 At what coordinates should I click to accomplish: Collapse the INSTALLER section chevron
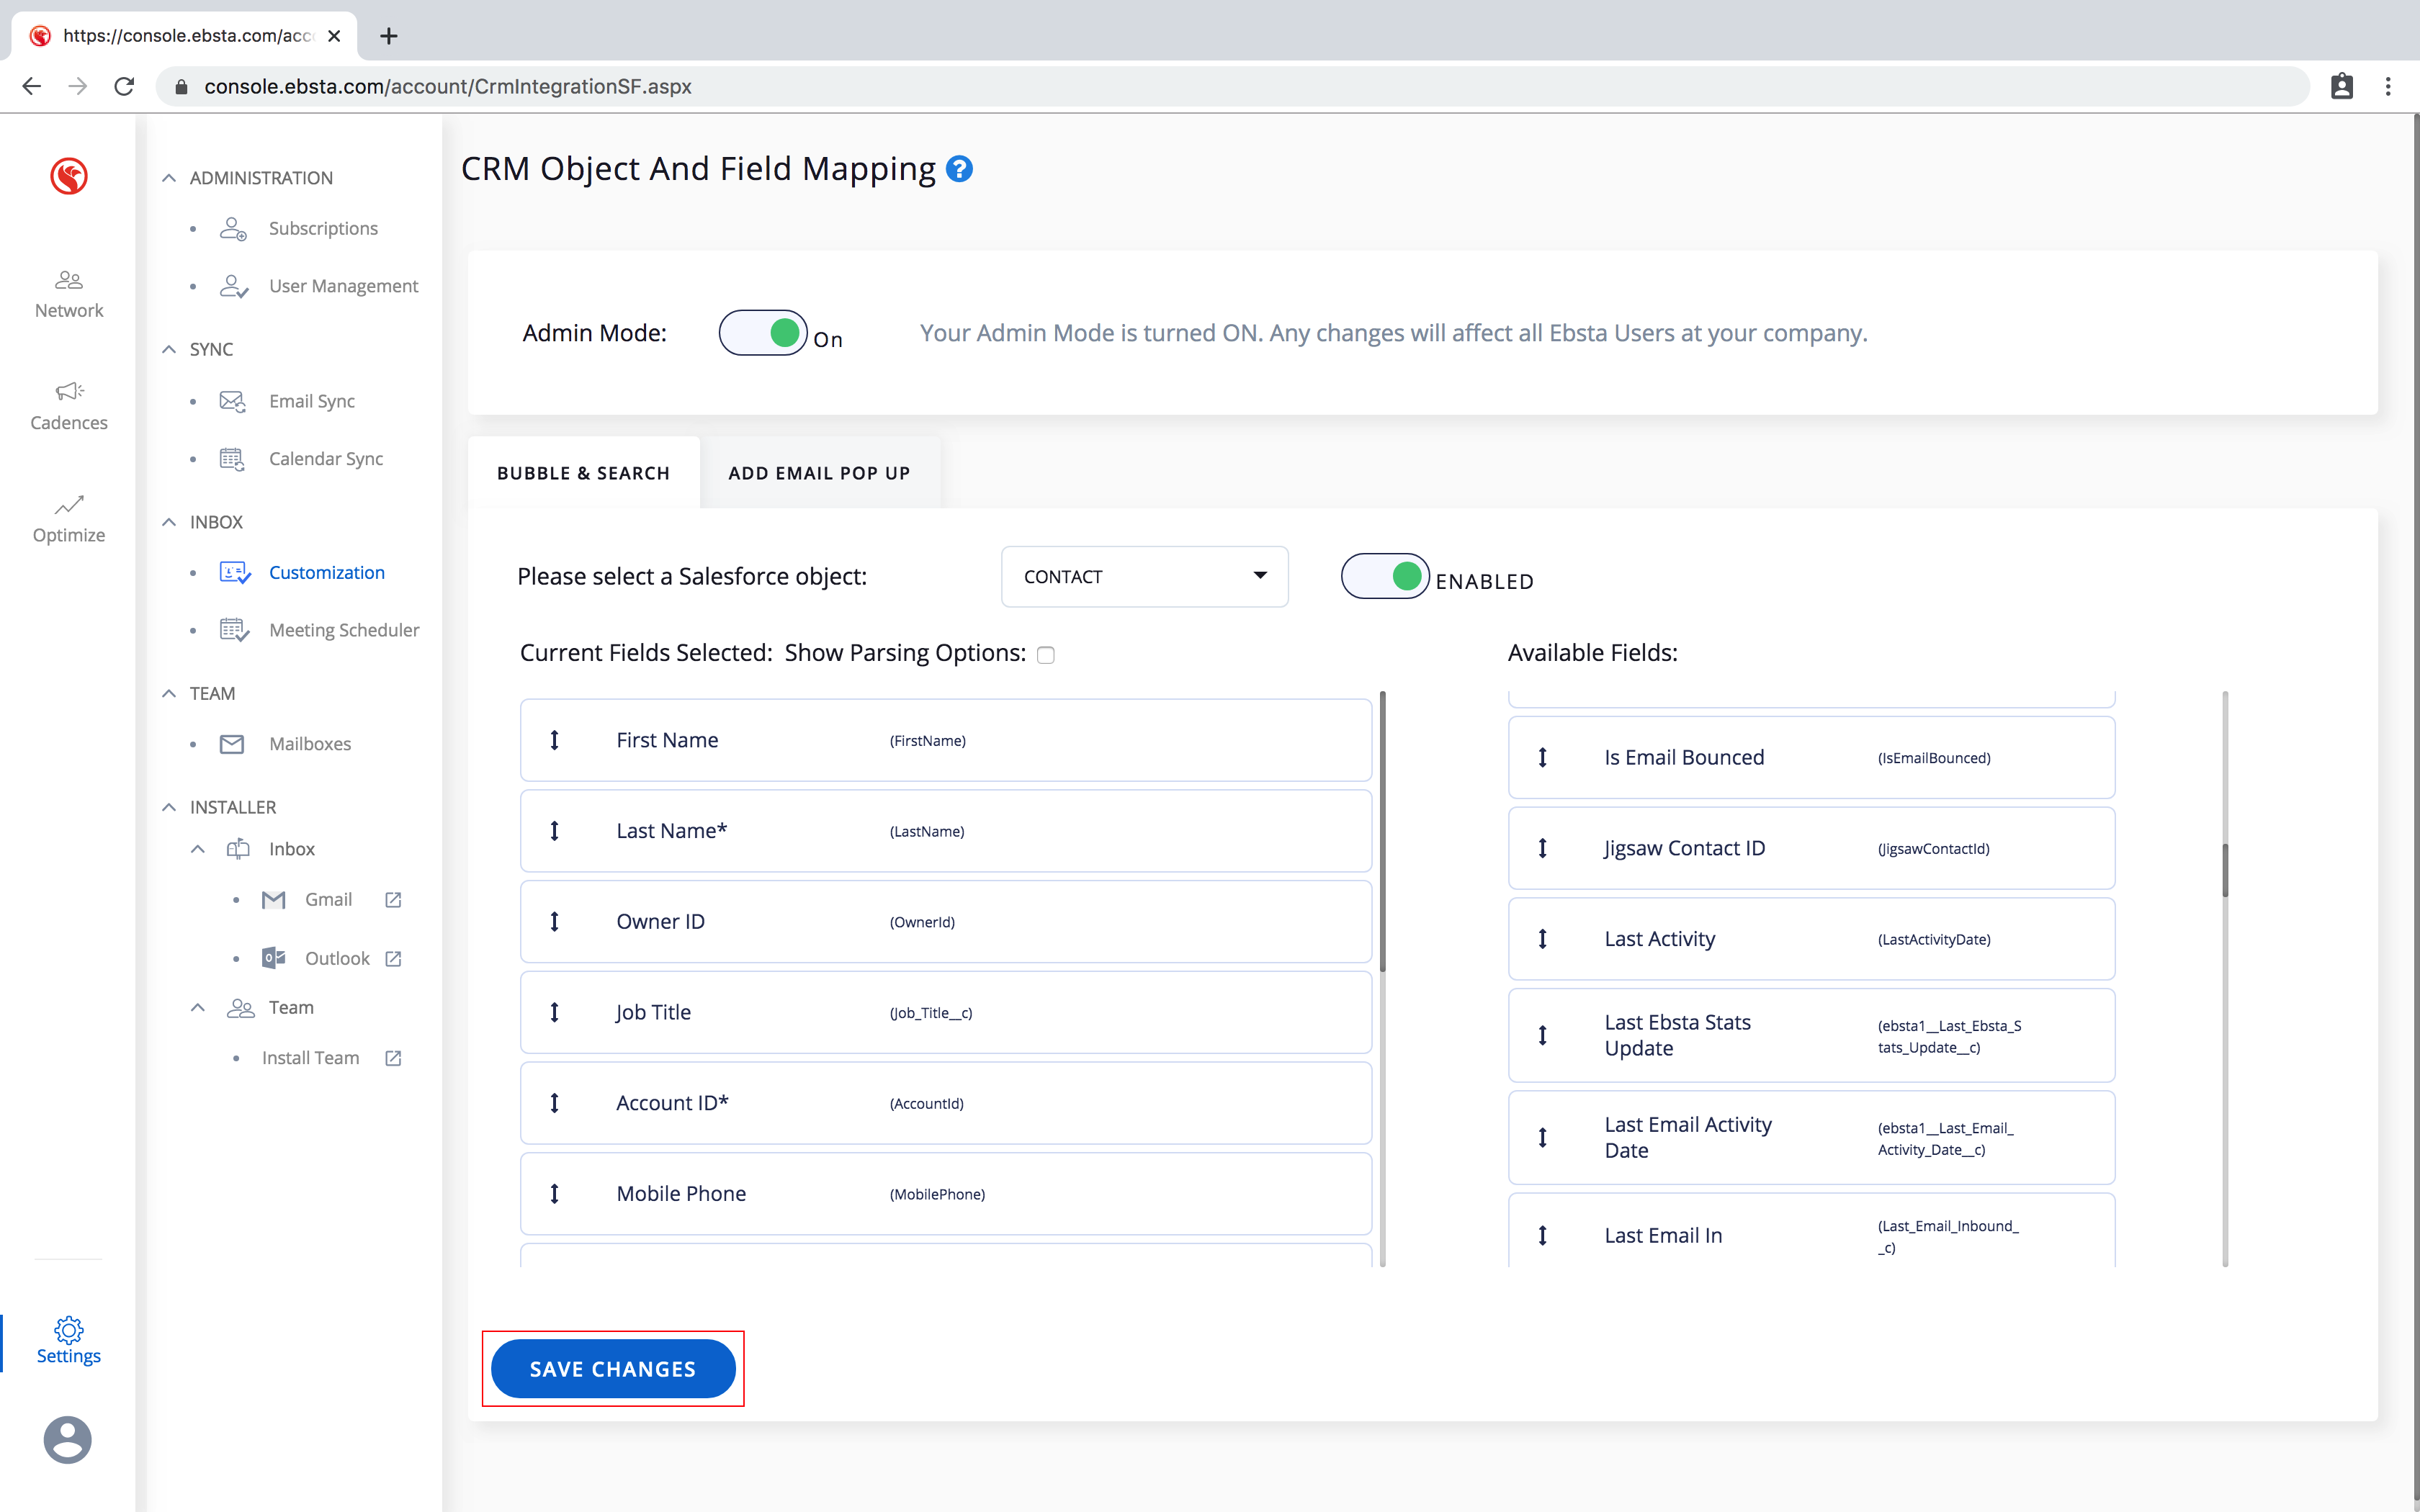(x=169, y=807)
